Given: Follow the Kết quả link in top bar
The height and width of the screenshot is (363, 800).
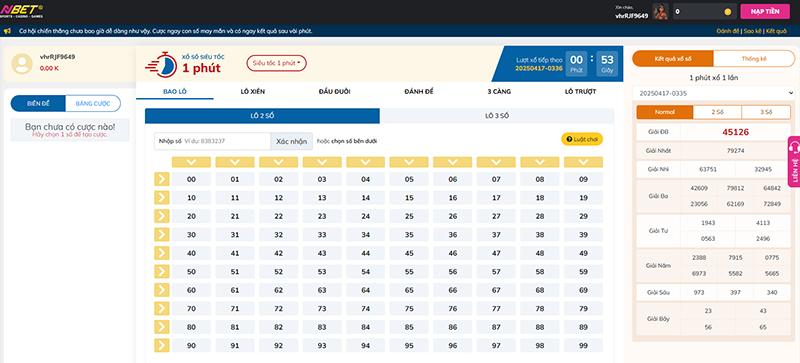Looking at the screenshot, I should click(777, 31).
